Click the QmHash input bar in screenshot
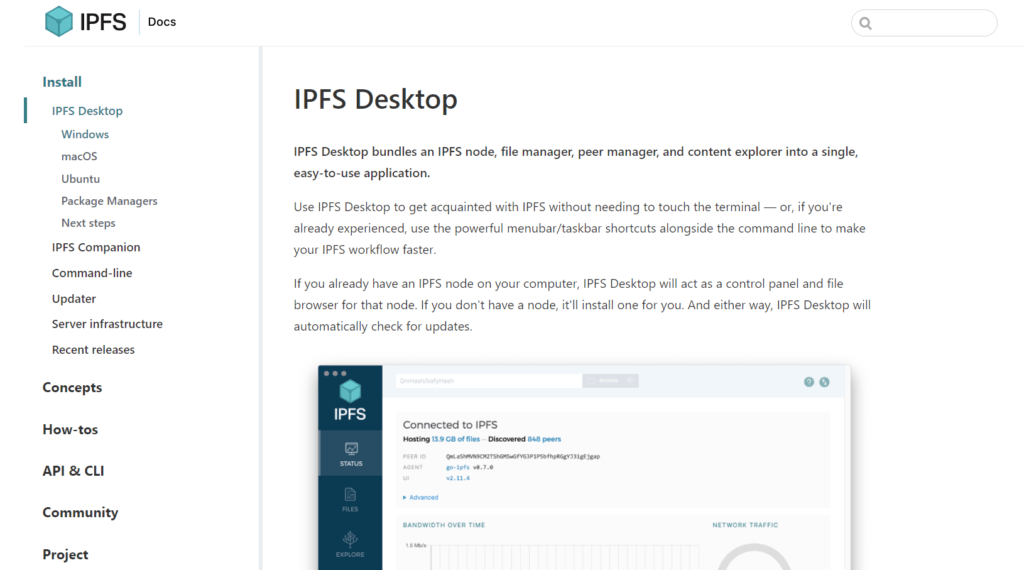This screenshot has width=1024, height=570. tap(488, 381)
